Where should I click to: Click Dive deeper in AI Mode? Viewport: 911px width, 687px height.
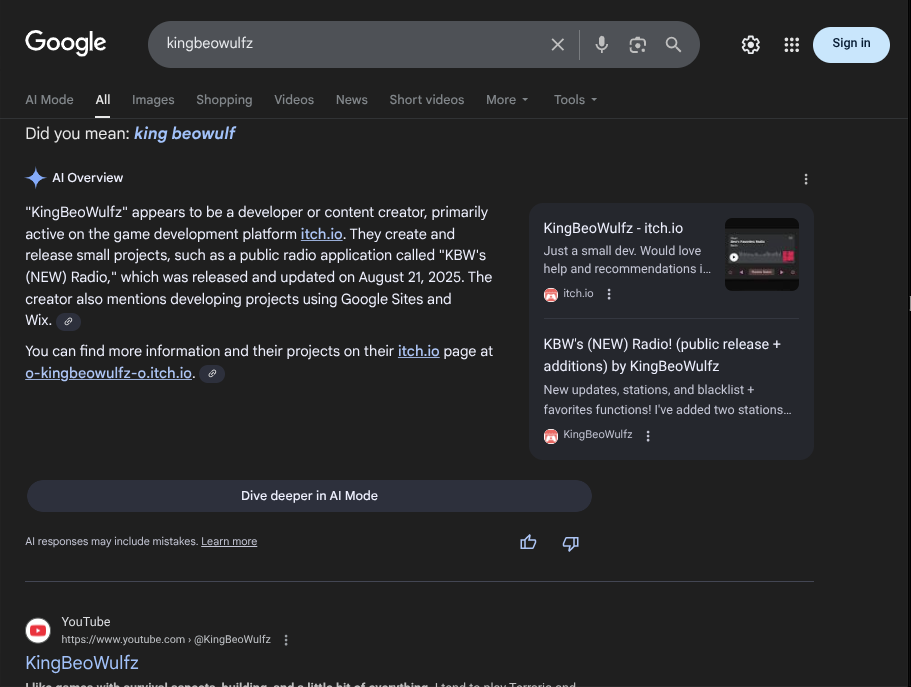(309, 496)
